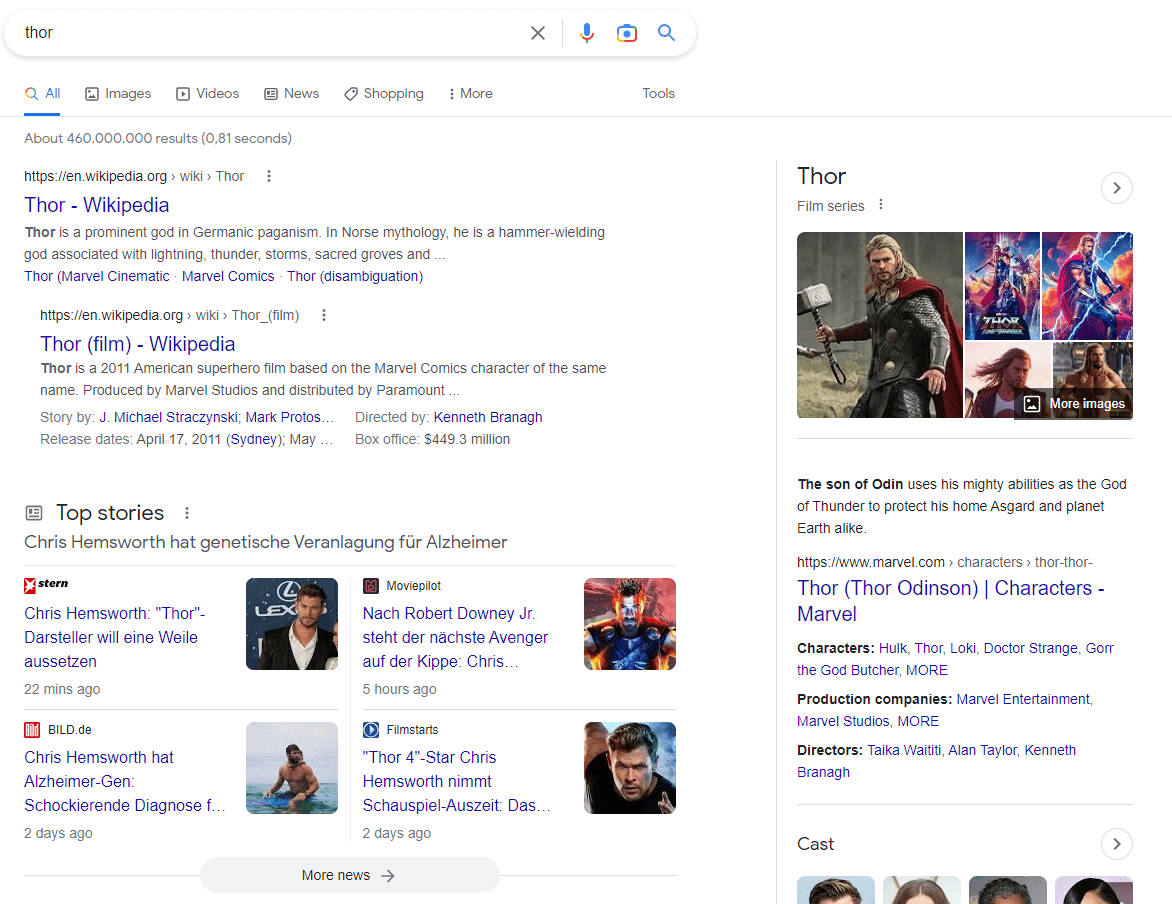
Task: Open Marvel Entertainment production company link
Action: click(1023, 700)
